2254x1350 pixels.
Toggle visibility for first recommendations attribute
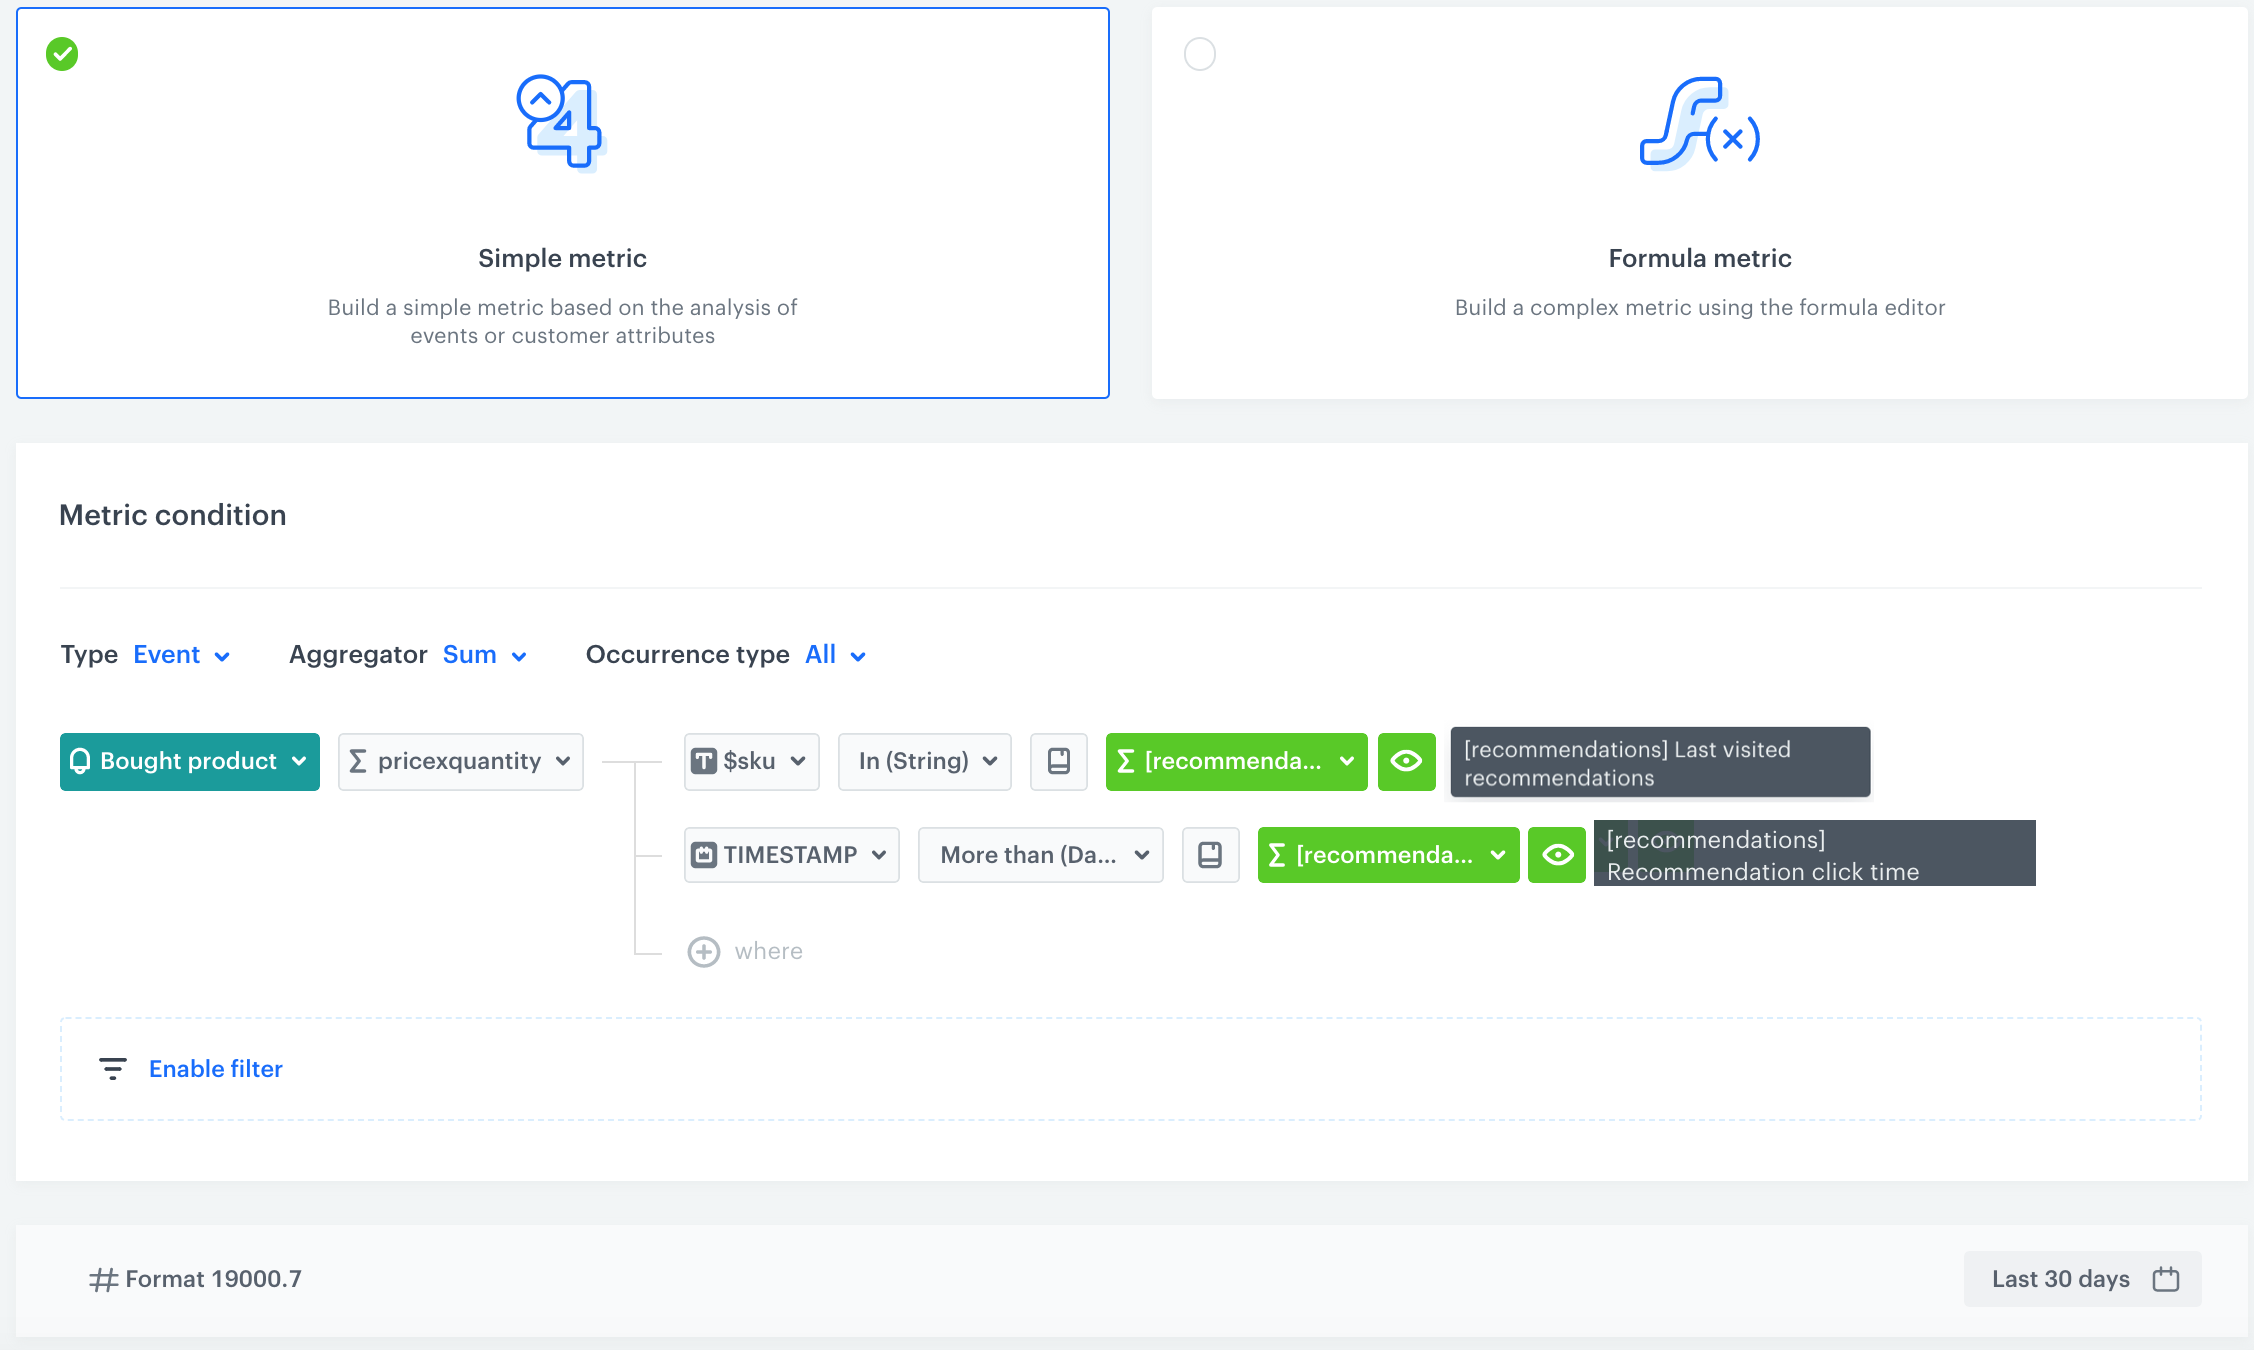click(1406, 762)
